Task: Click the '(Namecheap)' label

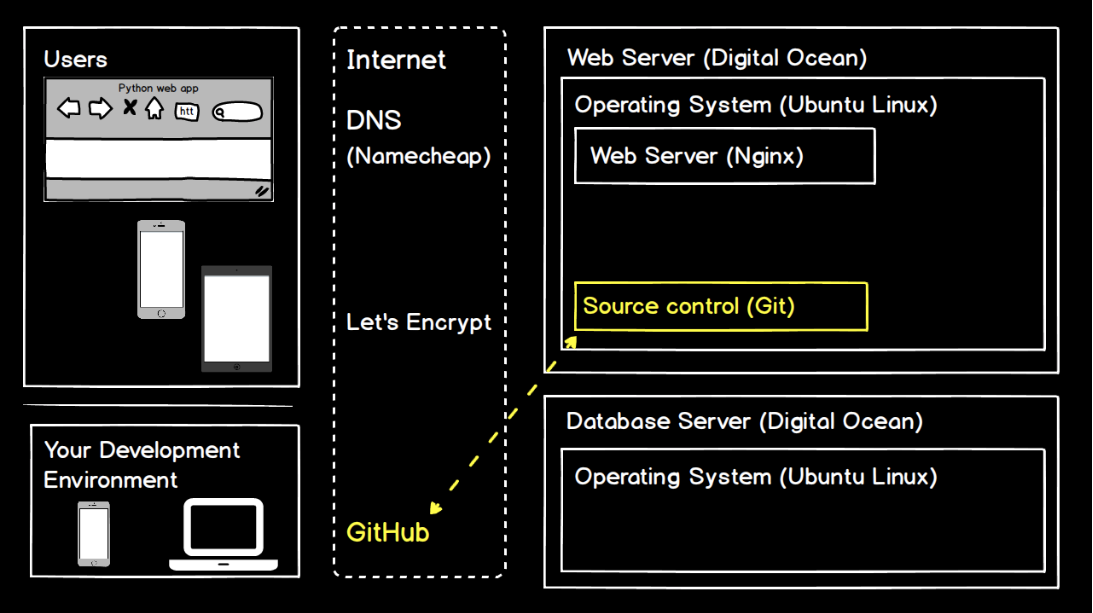Action: tap(418, 156)
